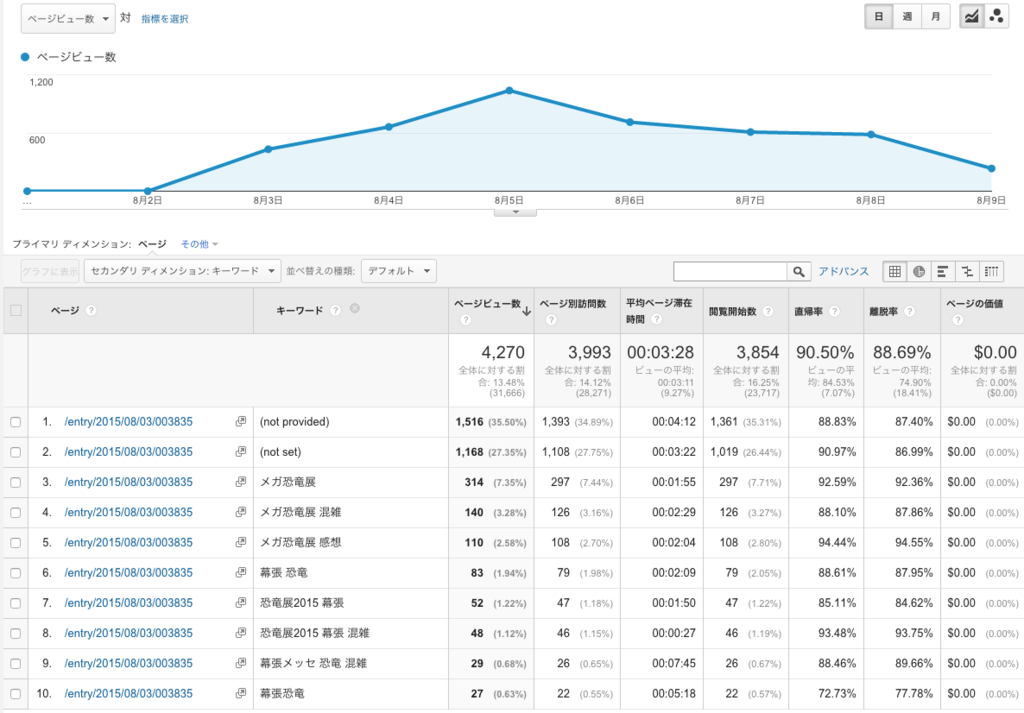Image resolution: width=1024 pixels, height=713 pixels.
Task: Open セカンダリ ディメンション キーワード dropdown
Action: (x=182, y=271)
